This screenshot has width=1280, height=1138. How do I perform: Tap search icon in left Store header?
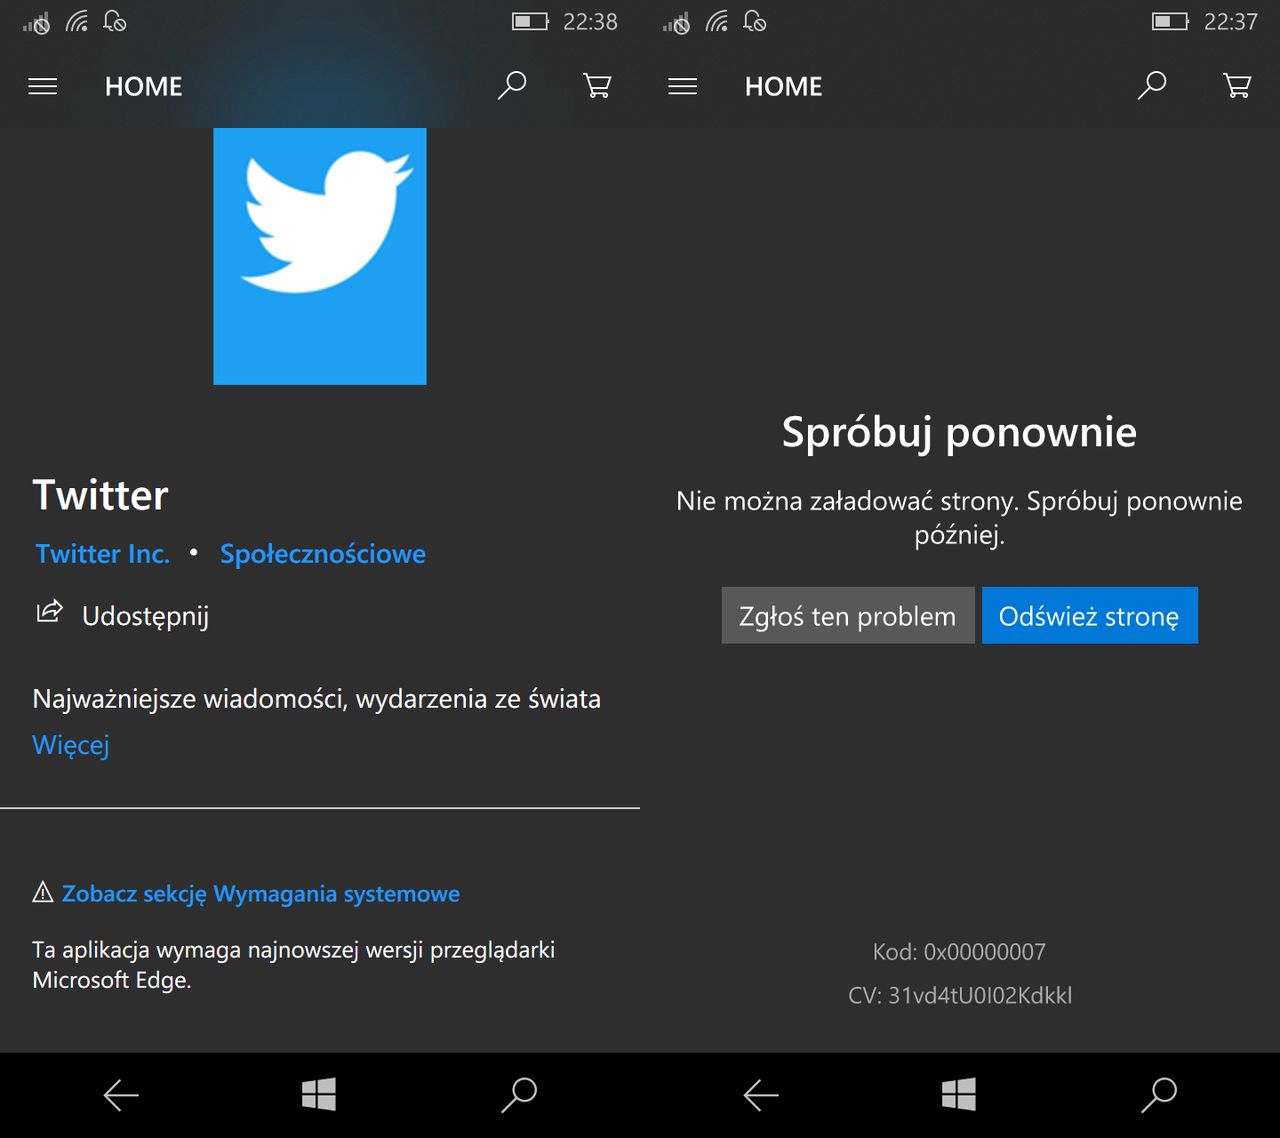click(512, 85)
